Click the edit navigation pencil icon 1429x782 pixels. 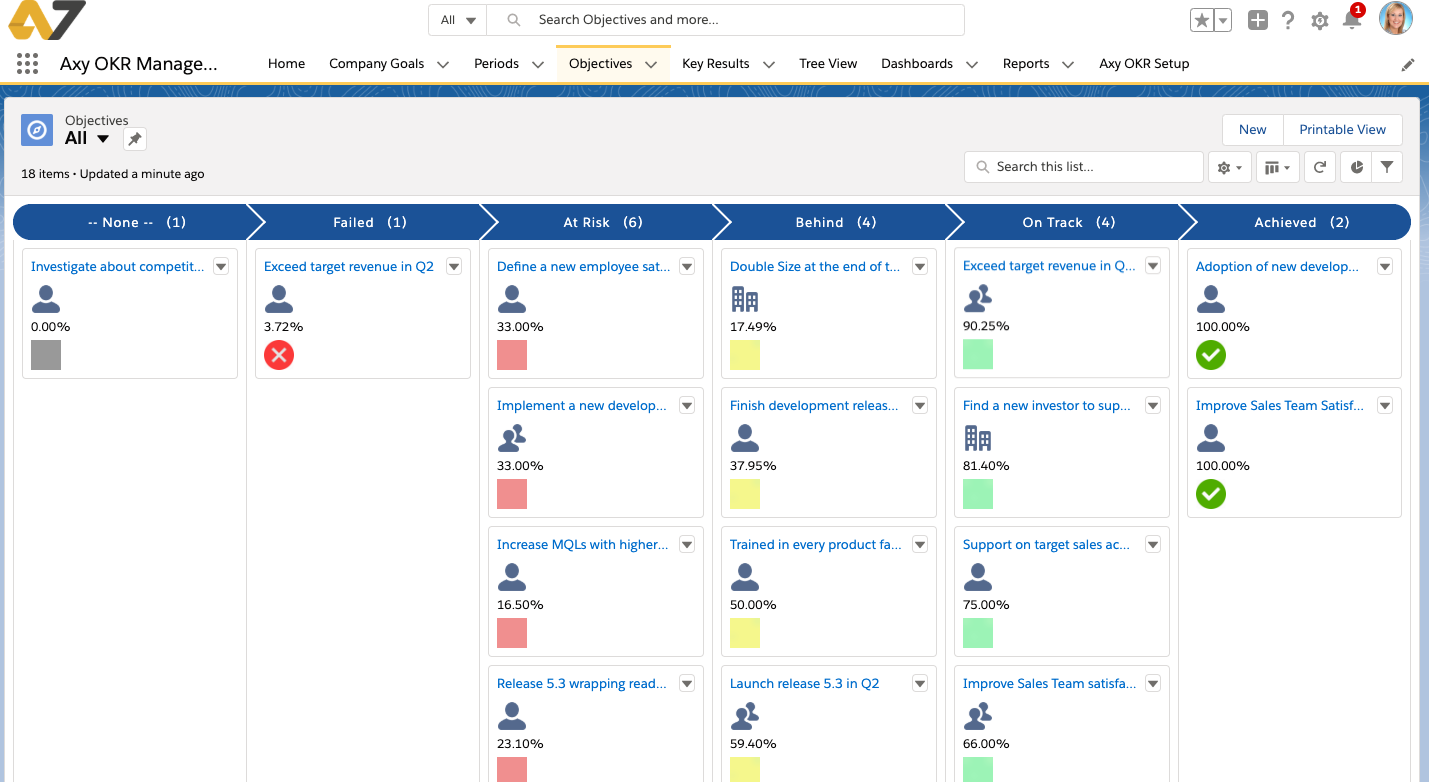coord(1408,64)
